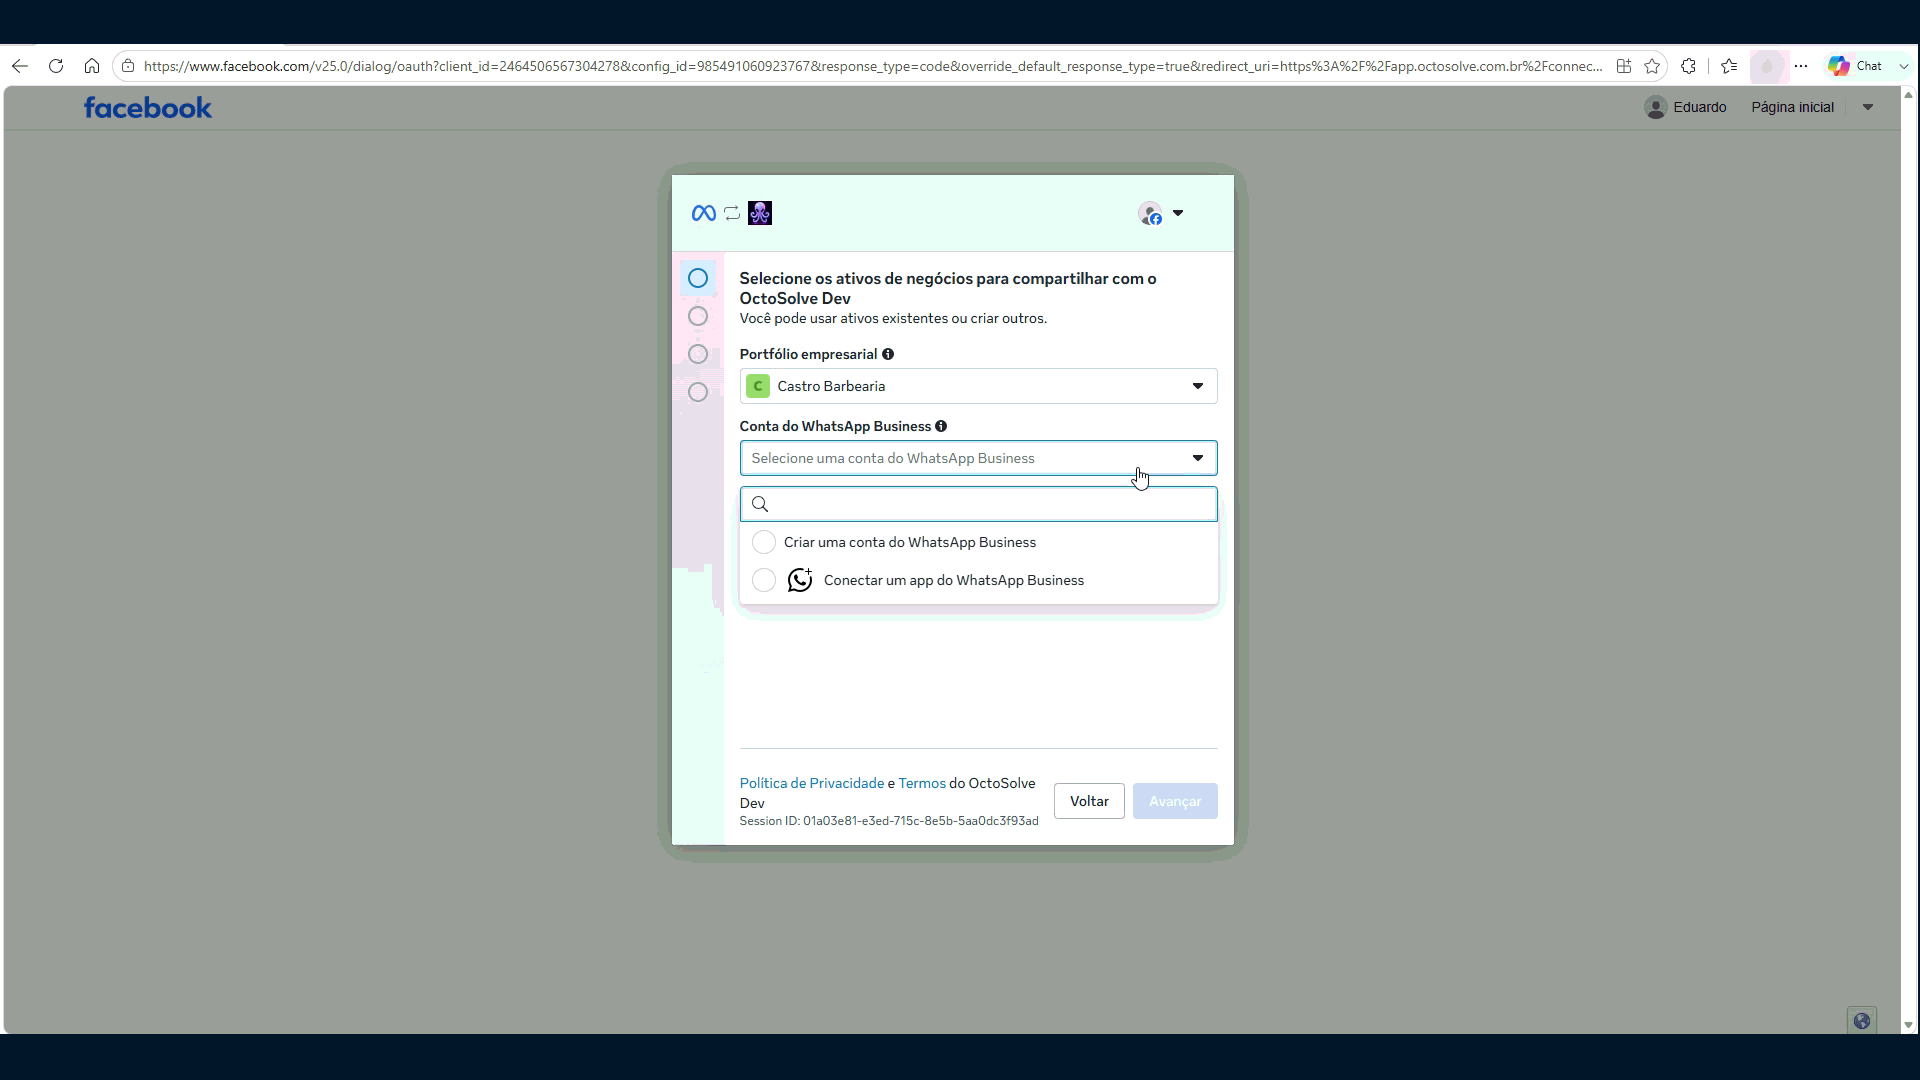Select Criar uma conta do WhatsApp Business

click(979, 542)
